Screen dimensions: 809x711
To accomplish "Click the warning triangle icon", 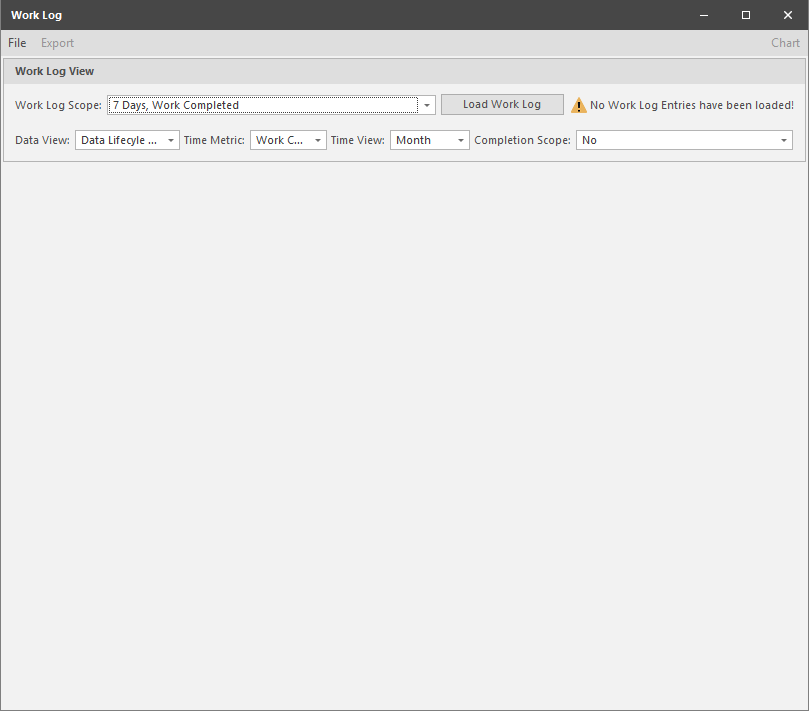I will point(578,105).
